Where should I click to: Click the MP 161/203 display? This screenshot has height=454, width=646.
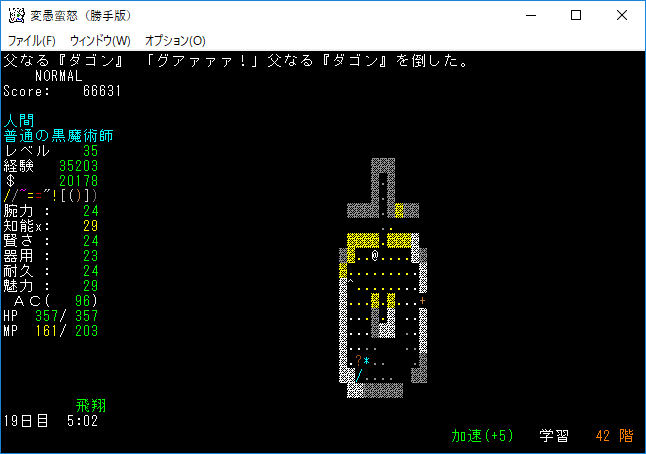click(50, 331)
